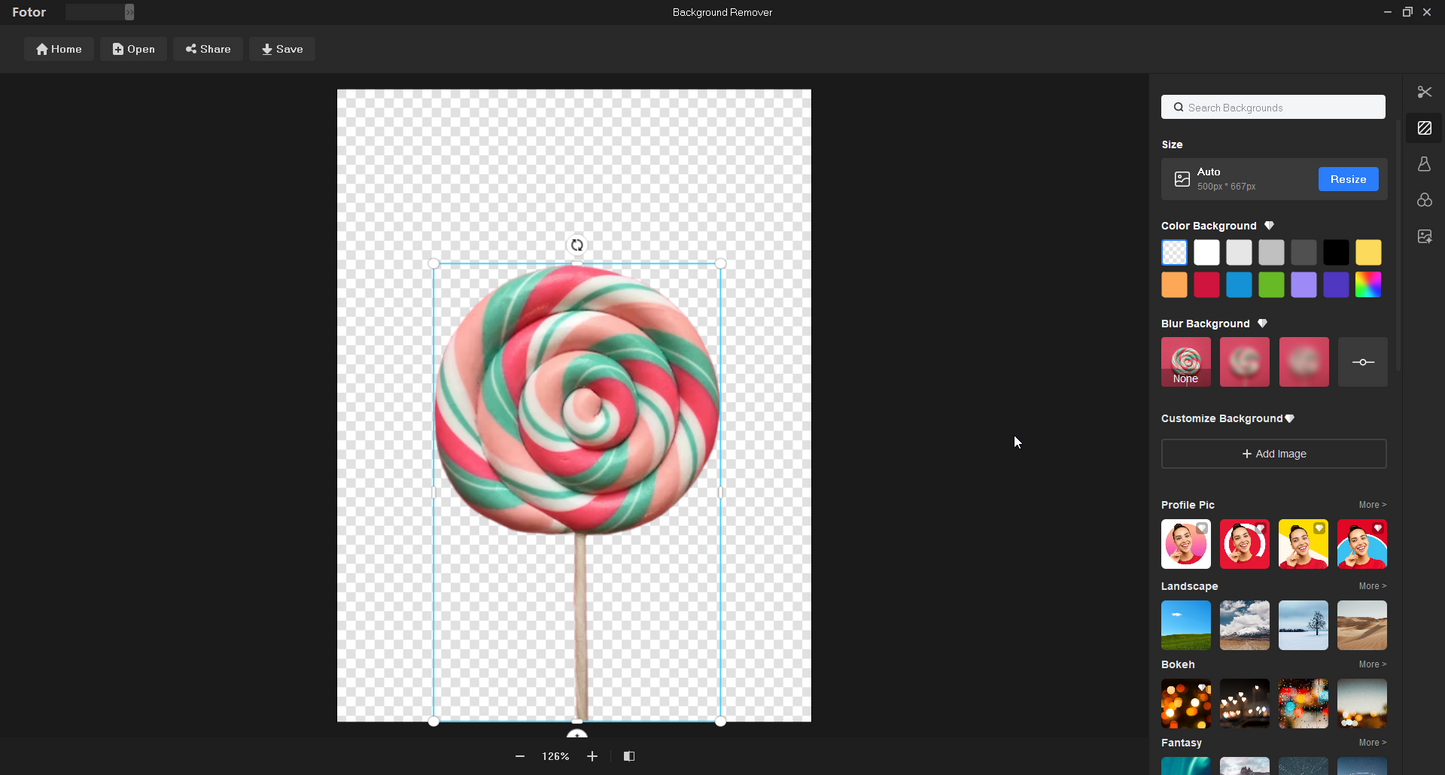The height and width of the screenshot is (775, 1445).
Task: Open the flask effects tool
Action: (x=1424, y=164)
